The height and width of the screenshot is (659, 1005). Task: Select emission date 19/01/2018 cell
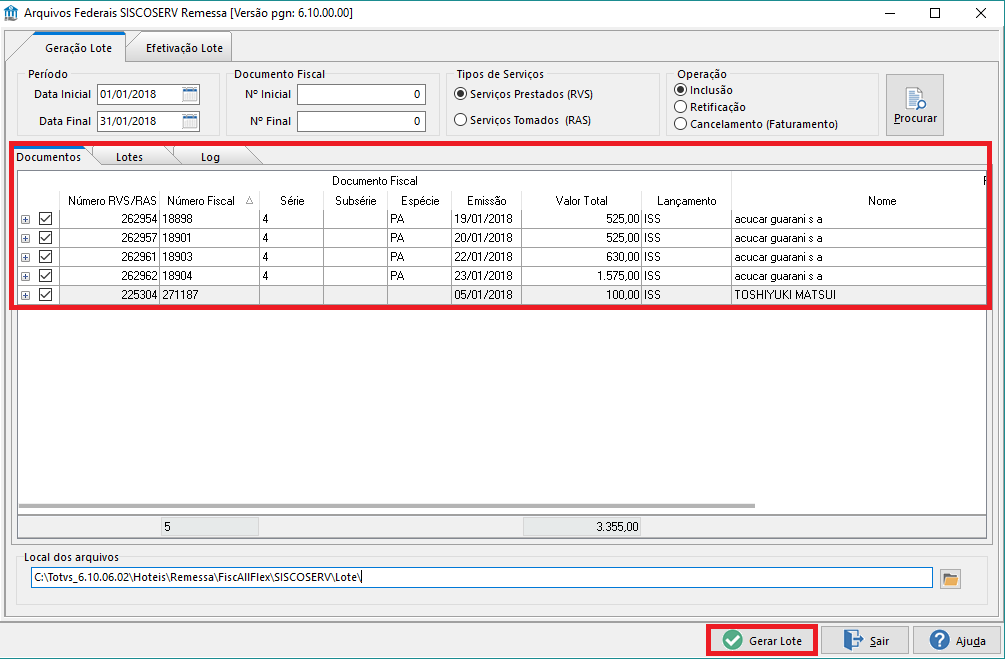(486, 219)
